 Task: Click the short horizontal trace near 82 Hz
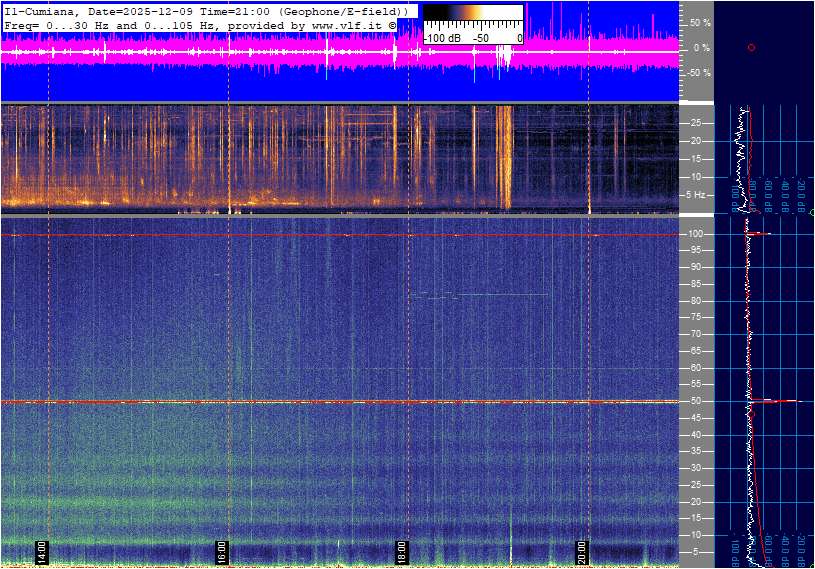pos(480,295)
